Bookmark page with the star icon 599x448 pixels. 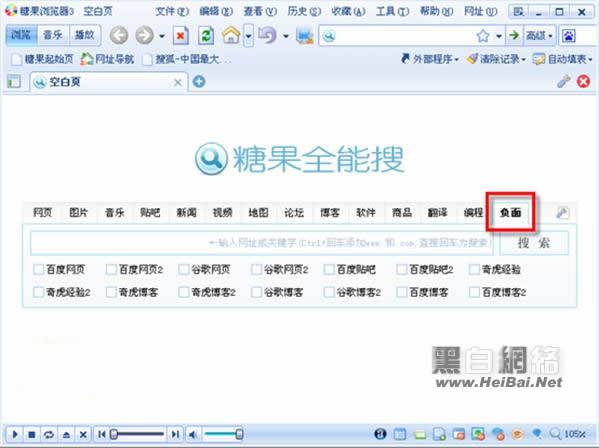(483, 36)
